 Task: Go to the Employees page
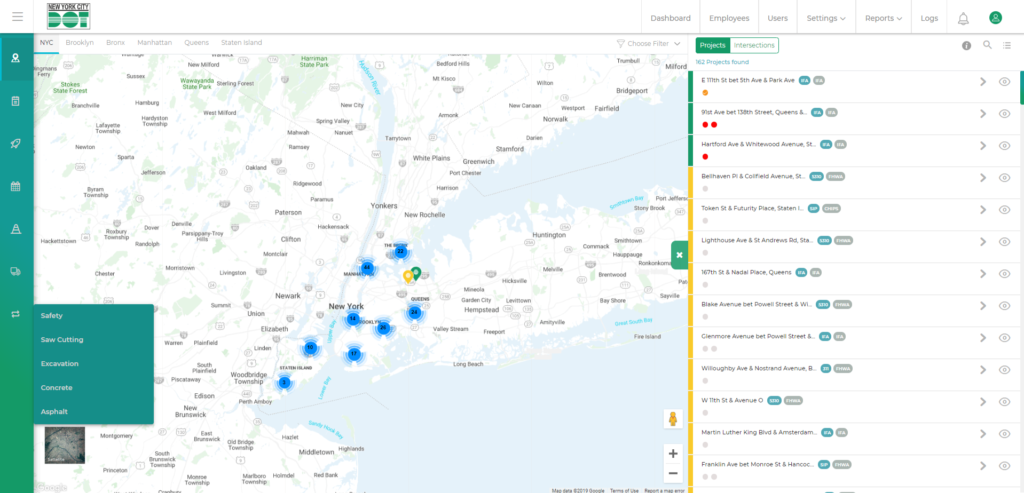click(729, 18)
